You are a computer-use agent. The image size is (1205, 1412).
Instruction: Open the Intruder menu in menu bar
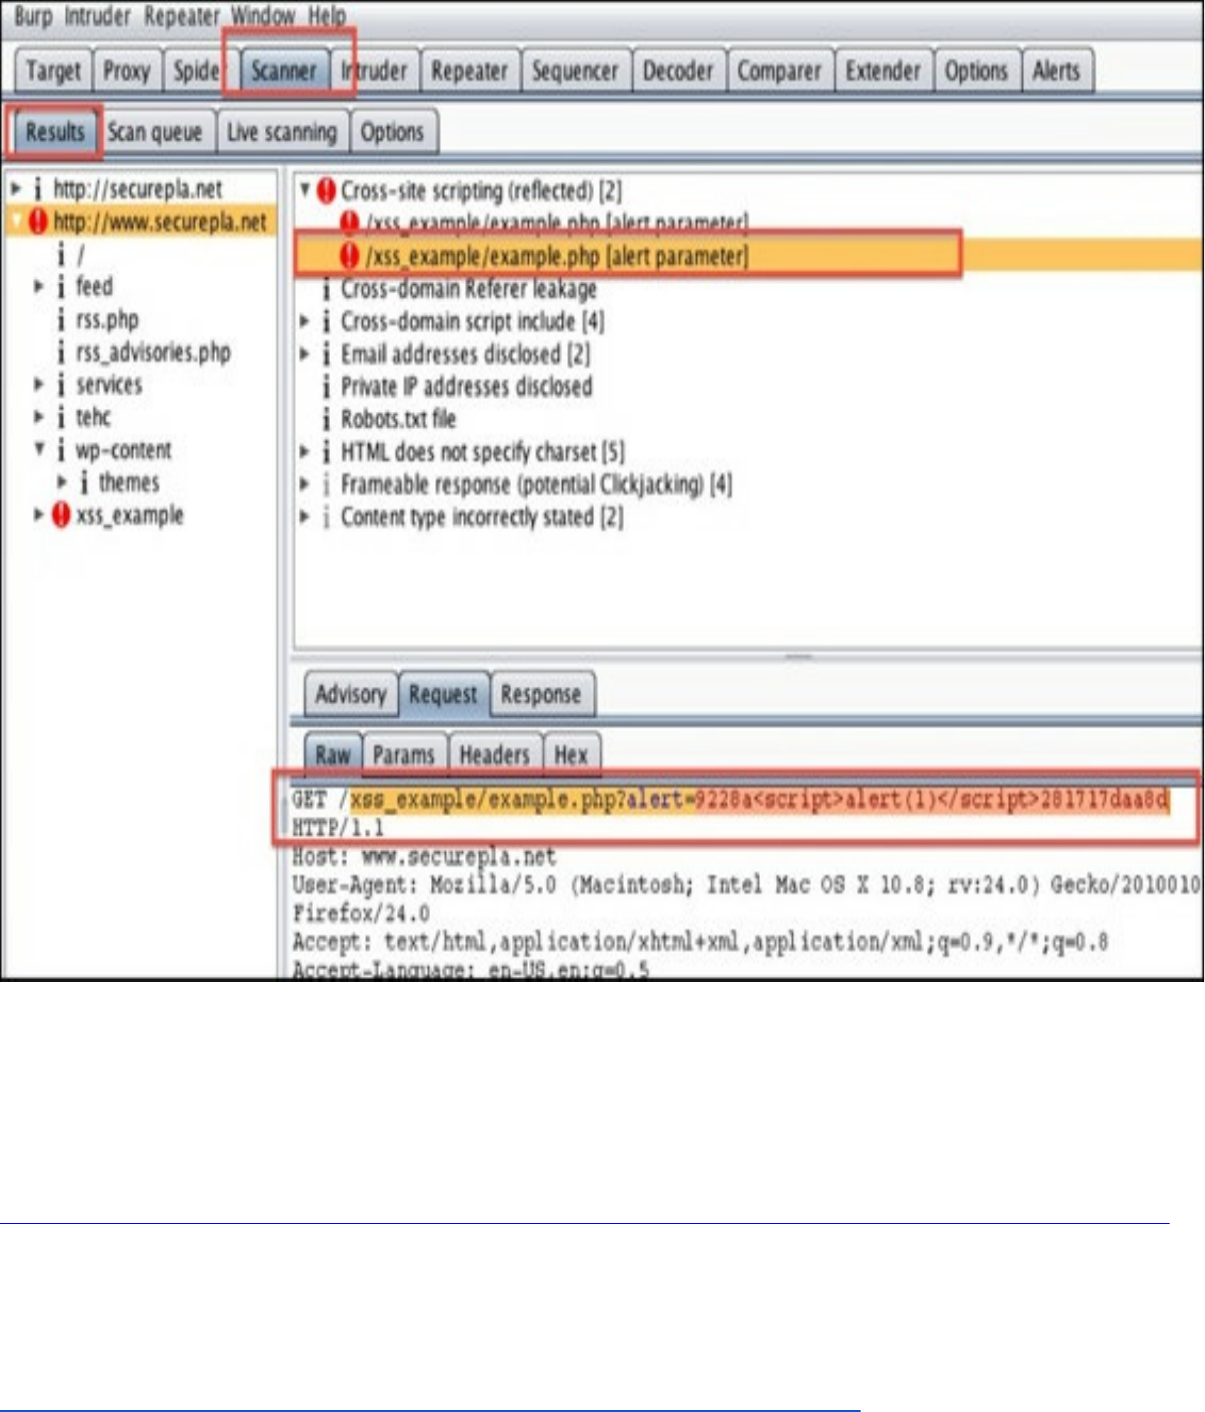tap(97, 16)
